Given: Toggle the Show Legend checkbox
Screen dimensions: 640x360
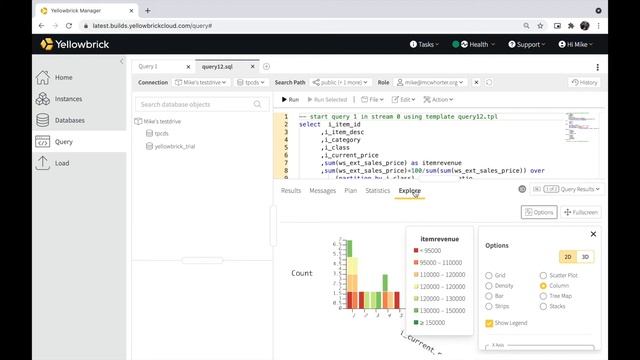Looking at the screenshot, I should [x=489, y=323].
